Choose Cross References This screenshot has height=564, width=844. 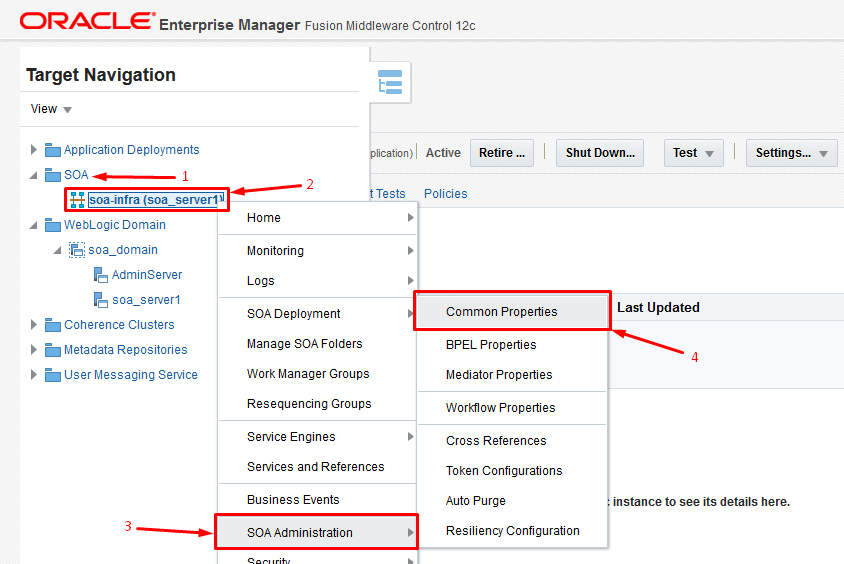click(x=512, y=441)
